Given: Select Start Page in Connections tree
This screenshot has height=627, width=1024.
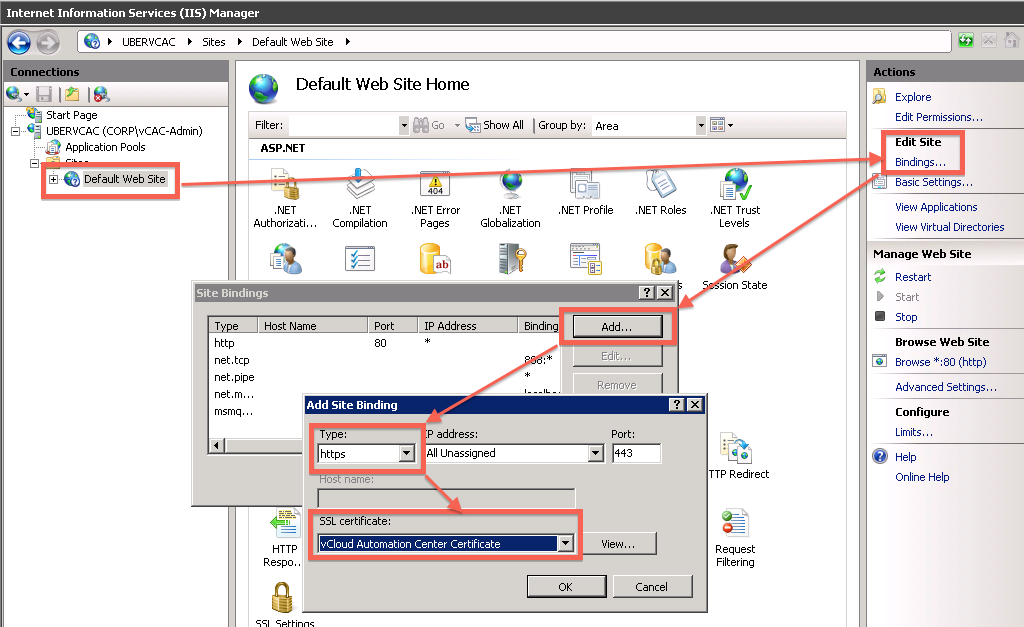Looking at the screenshot, I should 71,115.
